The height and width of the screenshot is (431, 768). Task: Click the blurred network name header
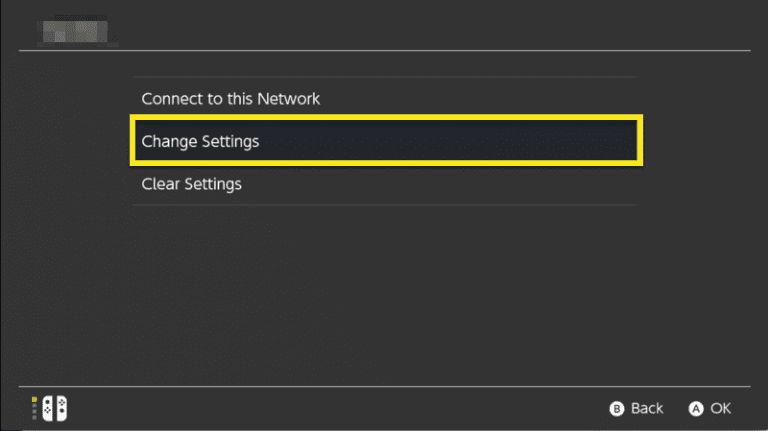click(75, 31)
